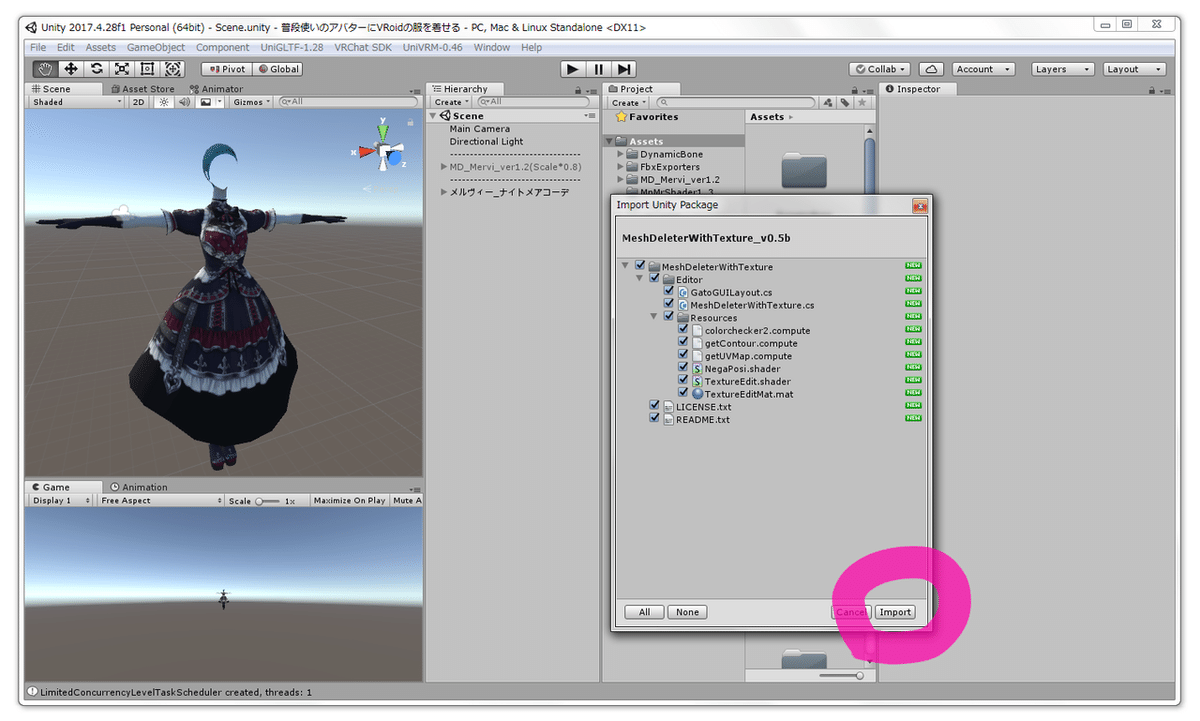
Task: Uncheck LICENSE.txt checkbox
Action: pos(654,406)
